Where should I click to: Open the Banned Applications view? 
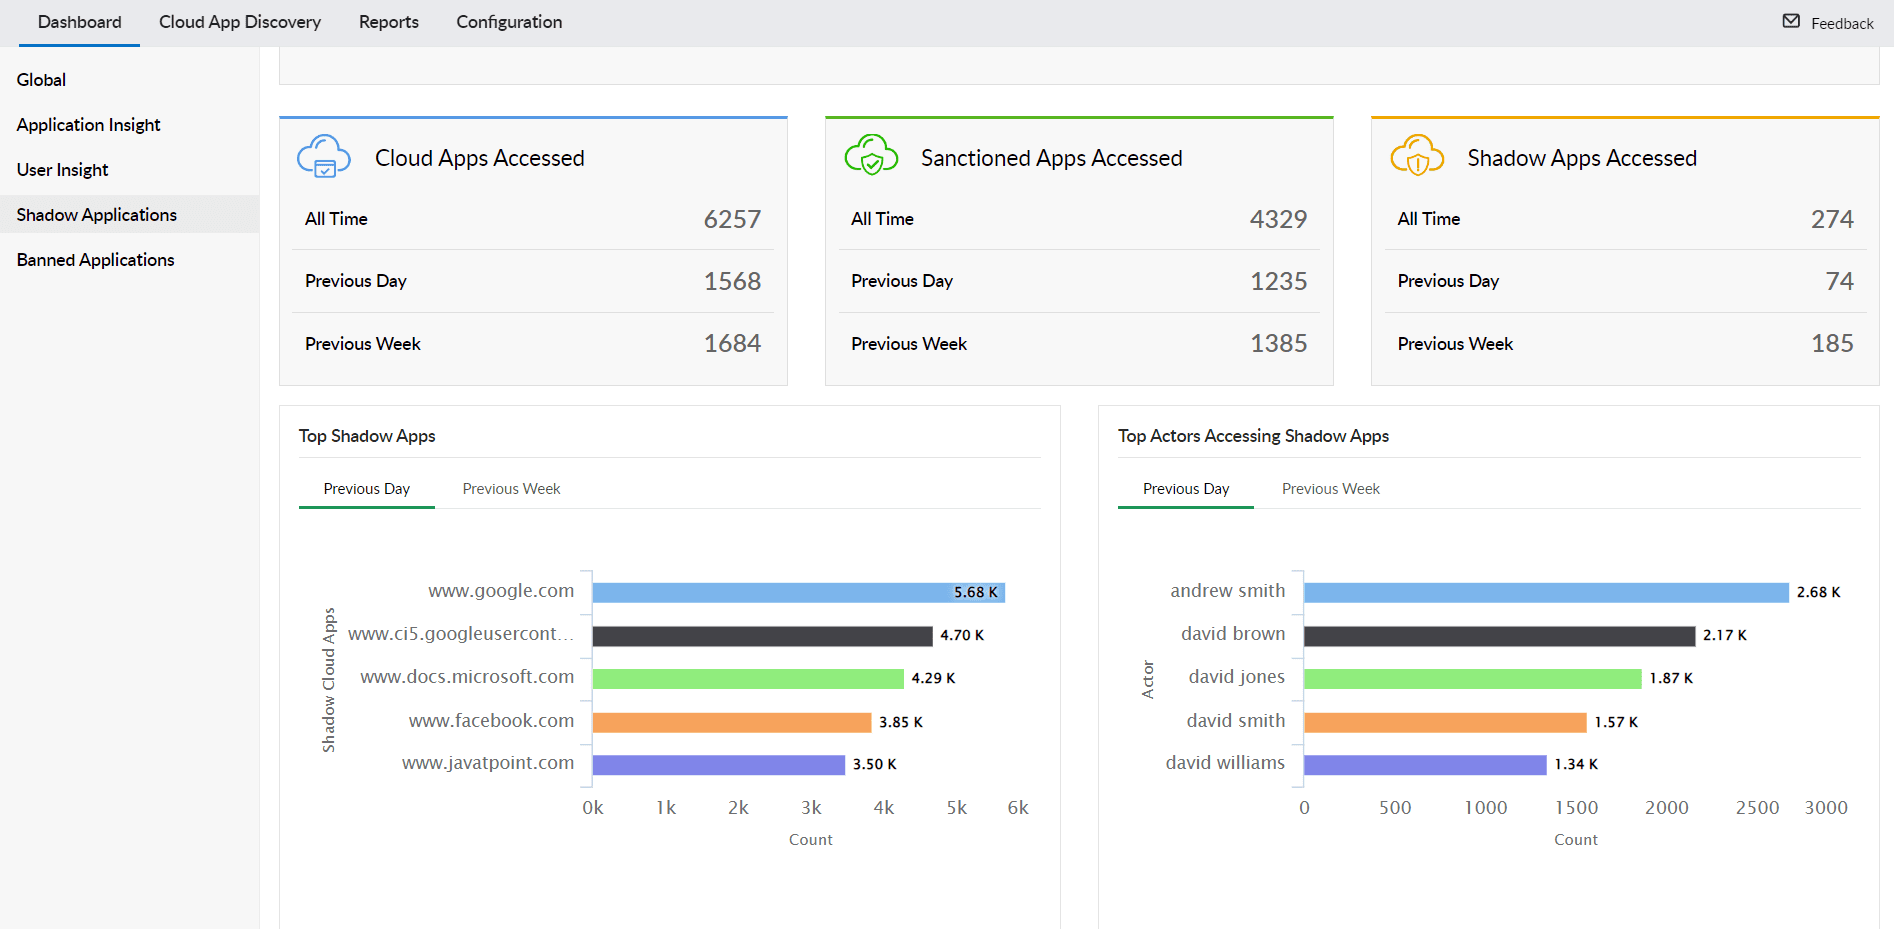coord(95,259)
